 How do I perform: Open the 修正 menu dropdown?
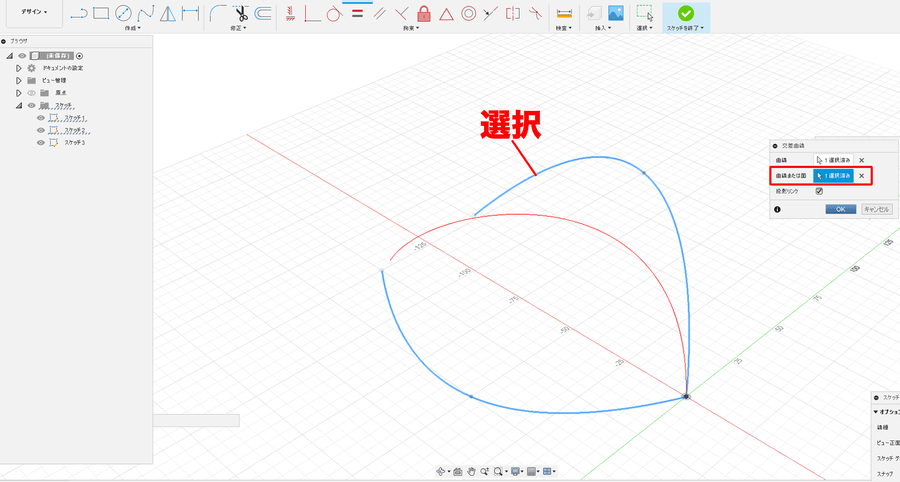[x=238, y=28]
